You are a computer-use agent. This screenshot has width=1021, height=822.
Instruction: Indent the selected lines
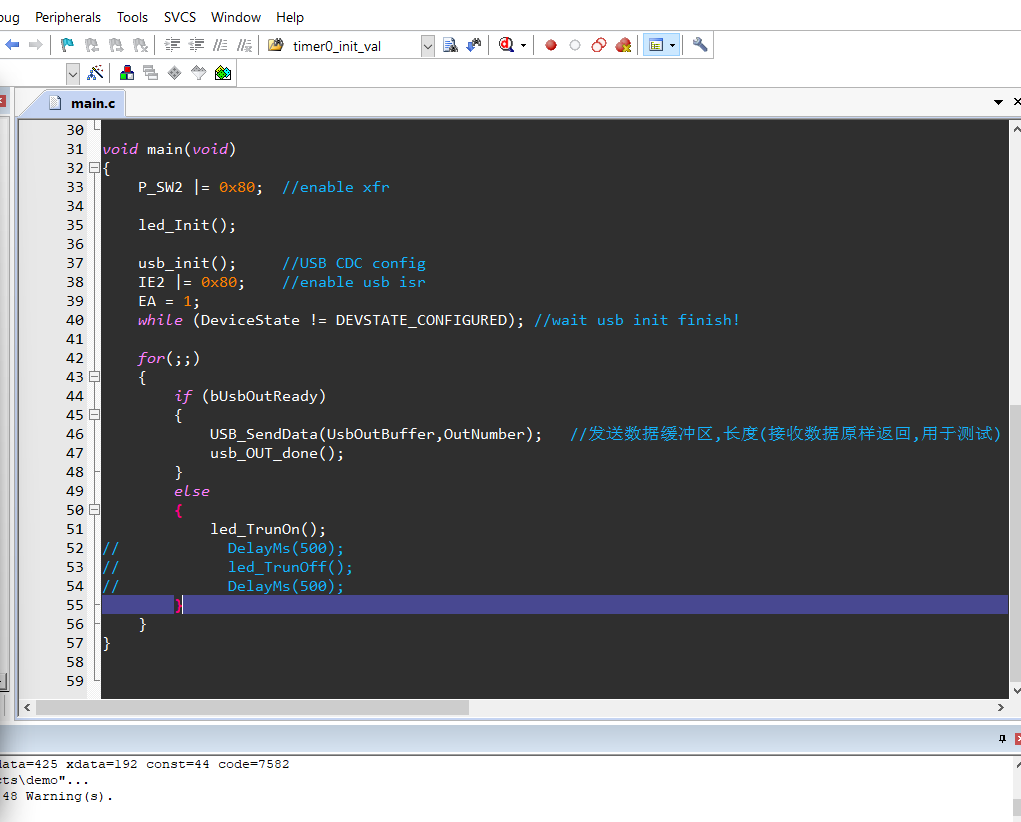point(173,45)
